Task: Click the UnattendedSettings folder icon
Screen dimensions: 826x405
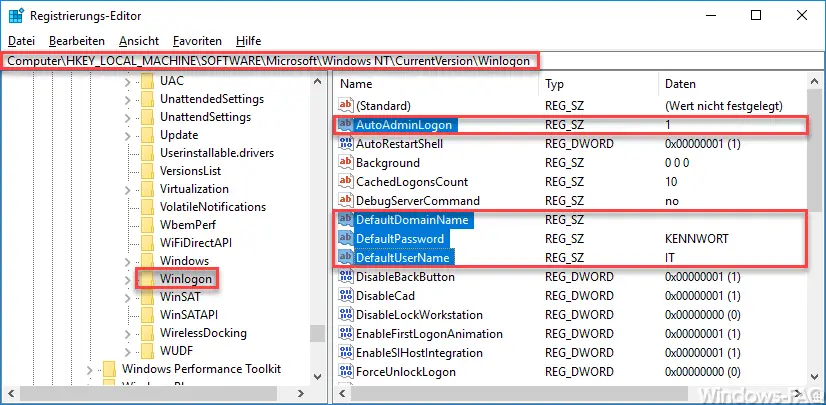Action: click(148, 99)
